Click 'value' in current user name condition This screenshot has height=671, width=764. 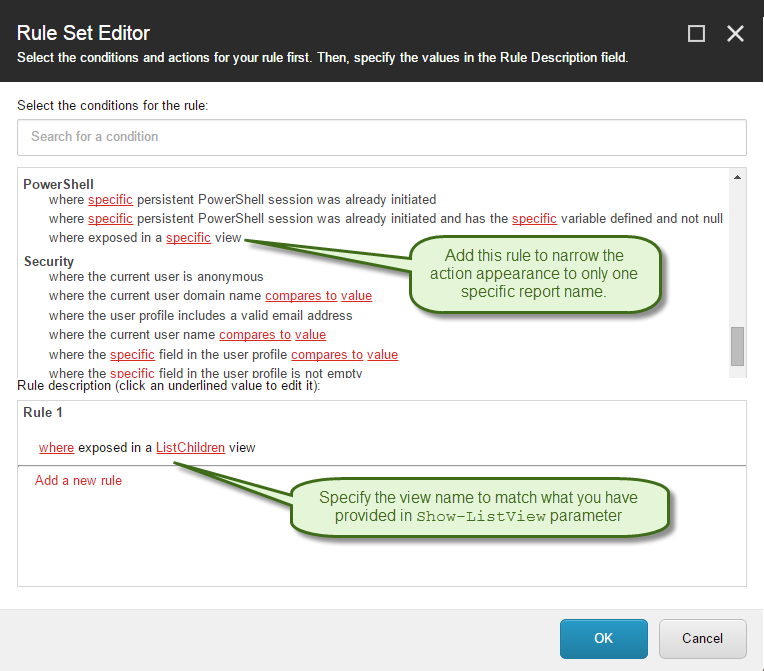[310, 335]
